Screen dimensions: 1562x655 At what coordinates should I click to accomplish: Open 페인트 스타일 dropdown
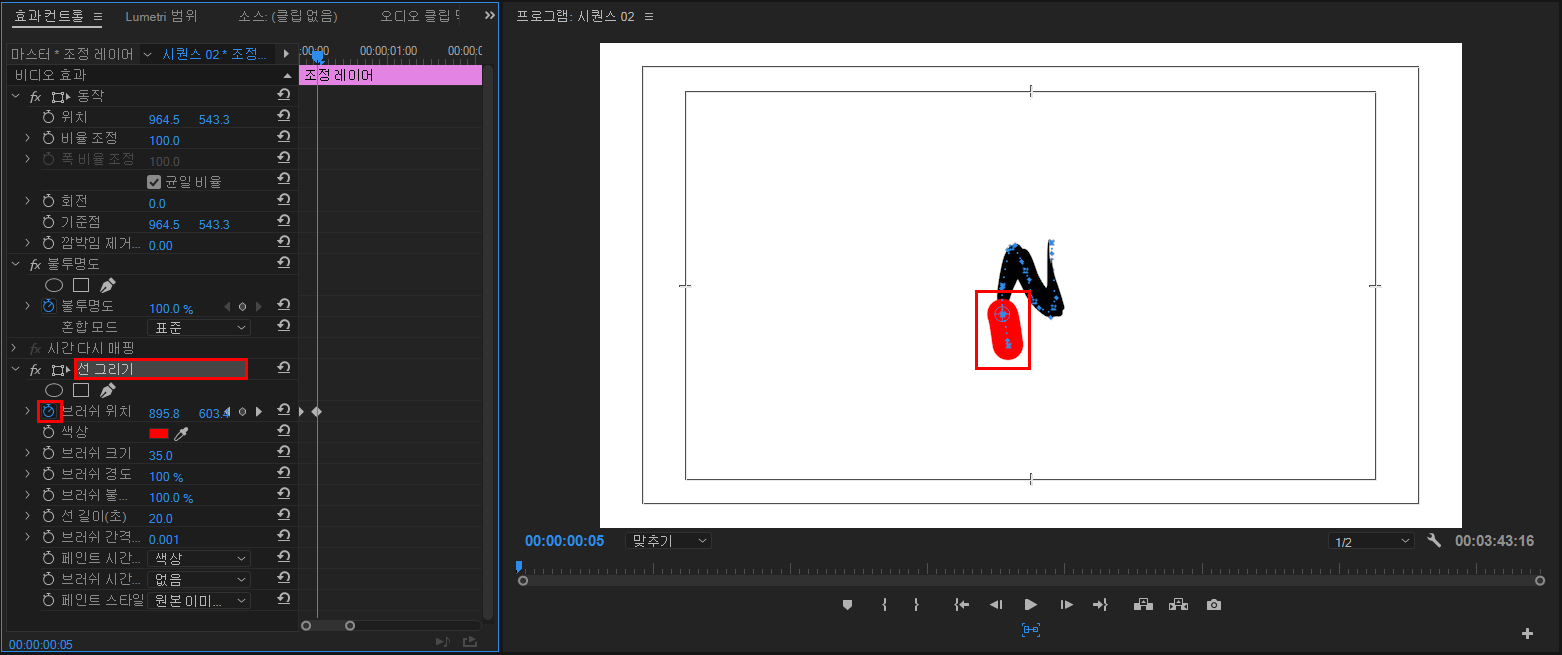click(199, 600)
